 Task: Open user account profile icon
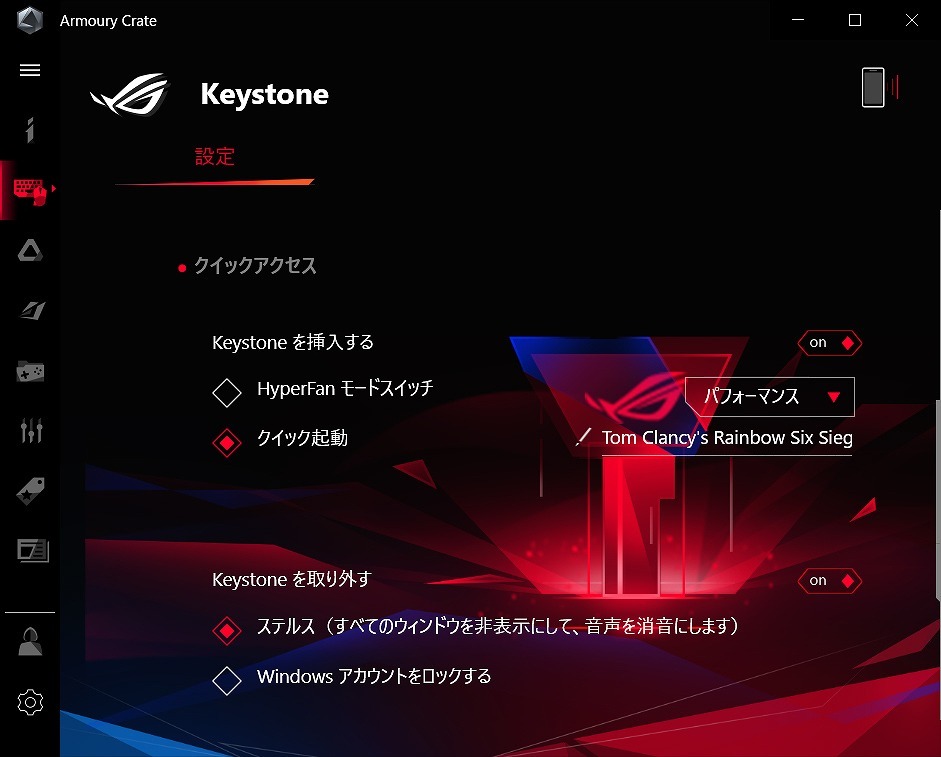(x=30, y=642)
